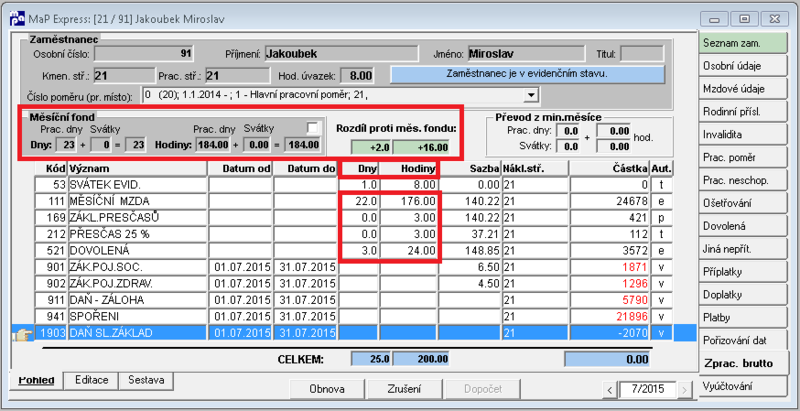Open the Číslo poměru dropdown arrow
This screenshot has height=411, width=800.
pyautogui.click(x=532, y=95)
